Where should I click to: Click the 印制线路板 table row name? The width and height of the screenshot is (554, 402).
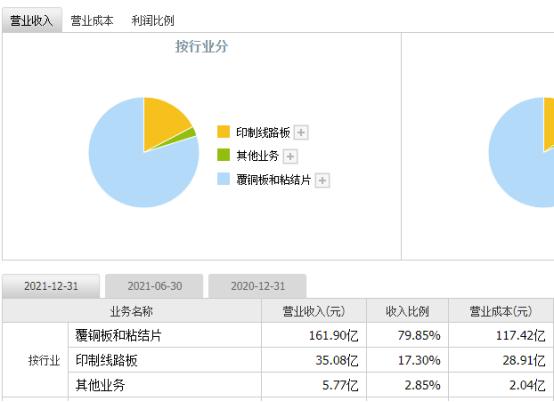tap(106, 360)
